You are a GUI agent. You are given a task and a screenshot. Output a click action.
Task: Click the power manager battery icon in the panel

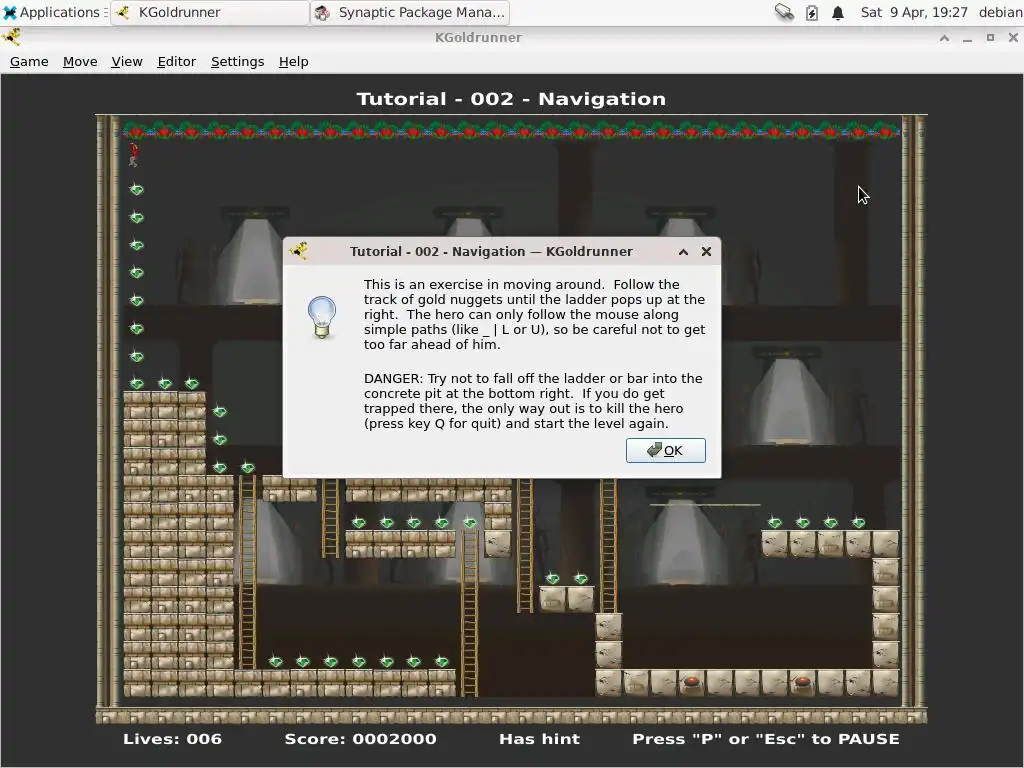[x=811, y=12]
